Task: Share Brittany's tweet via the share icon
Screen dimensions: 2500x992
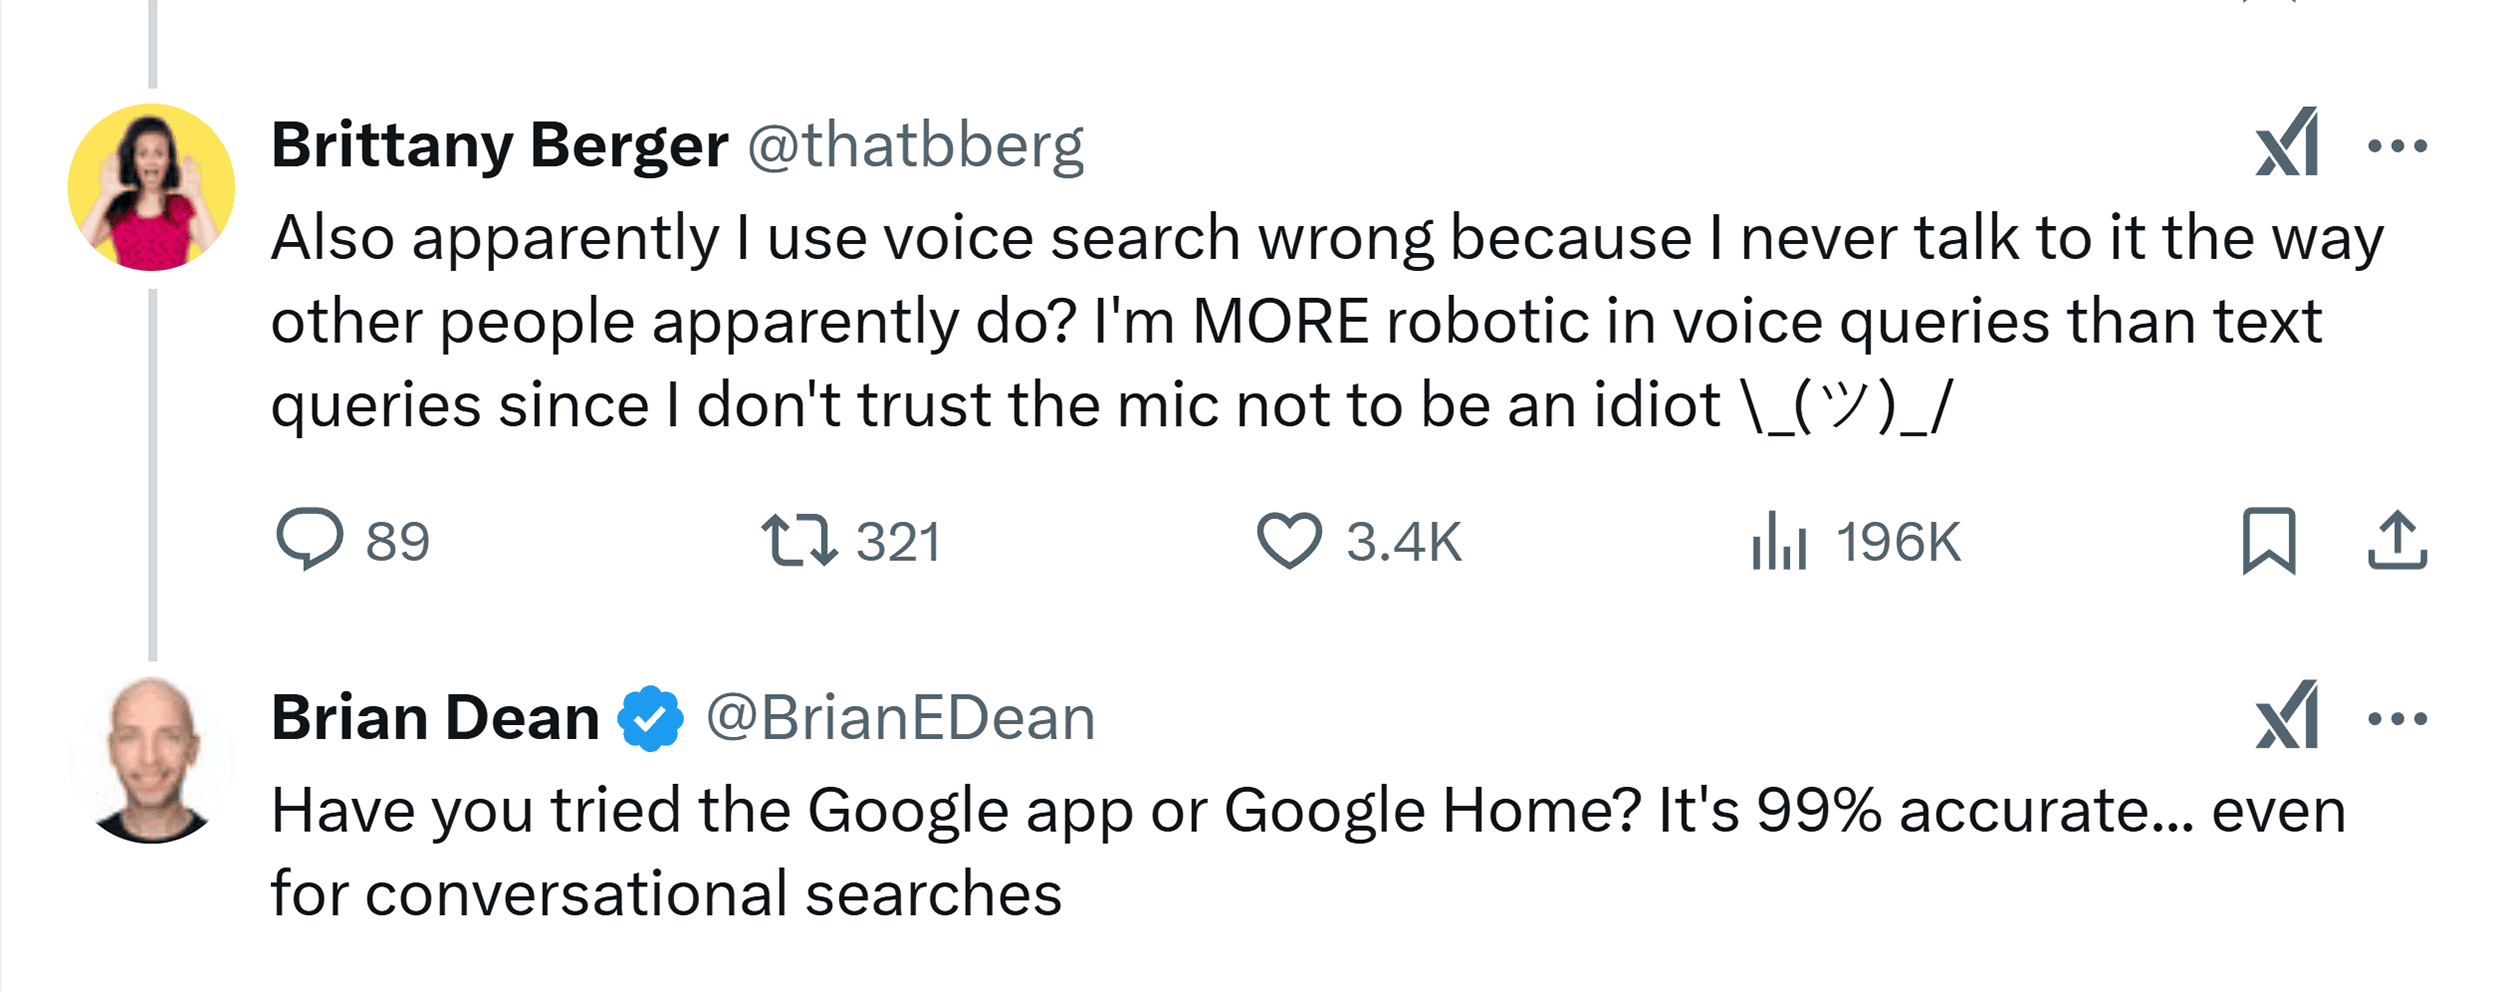Action: pos(2400,542)
